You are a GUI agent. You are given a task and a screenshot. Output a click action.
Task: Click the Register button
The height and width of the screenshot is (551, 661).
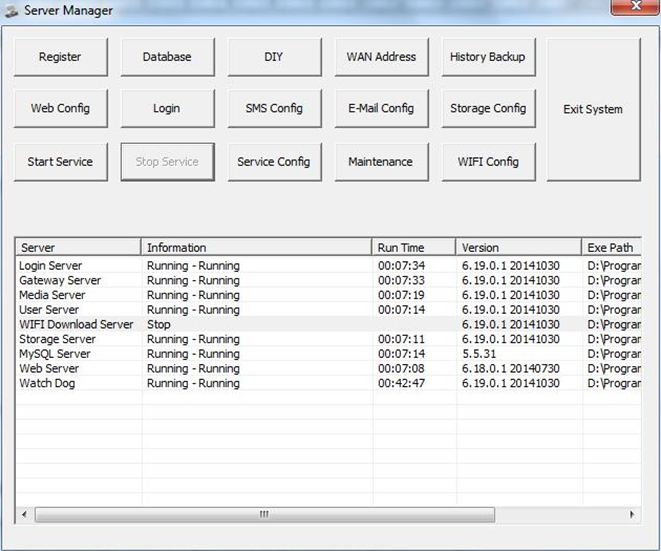(61, 57)
